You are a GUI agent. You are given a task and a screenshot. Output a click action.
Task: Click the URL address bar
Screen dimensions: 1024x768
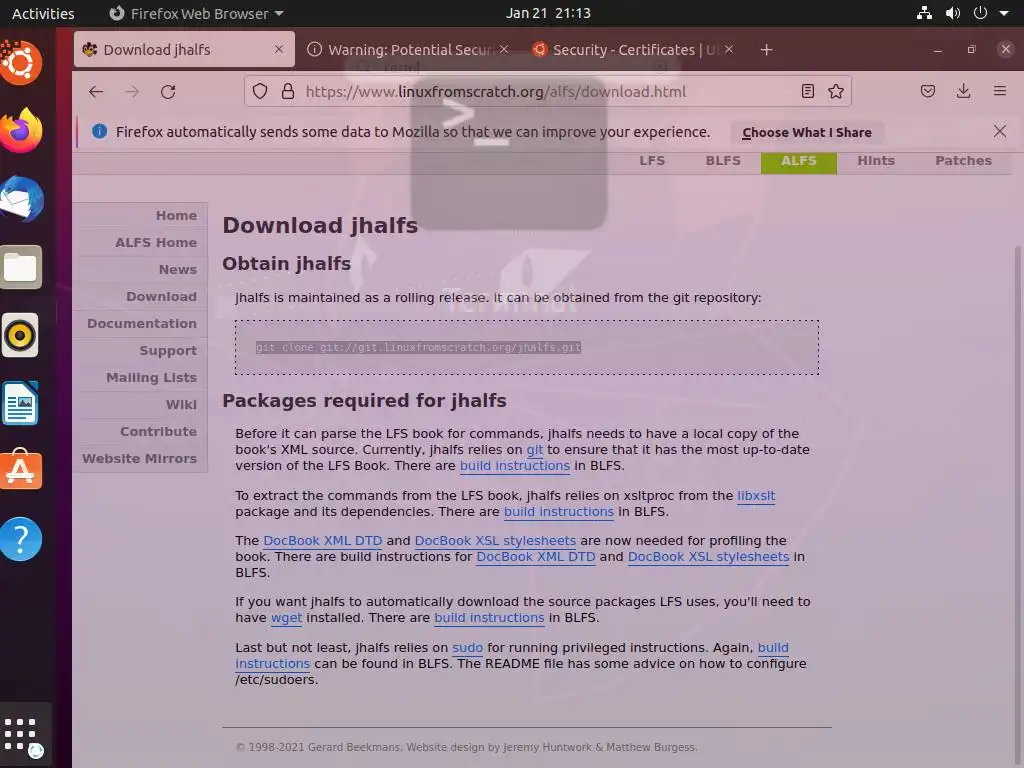point(549,91)
